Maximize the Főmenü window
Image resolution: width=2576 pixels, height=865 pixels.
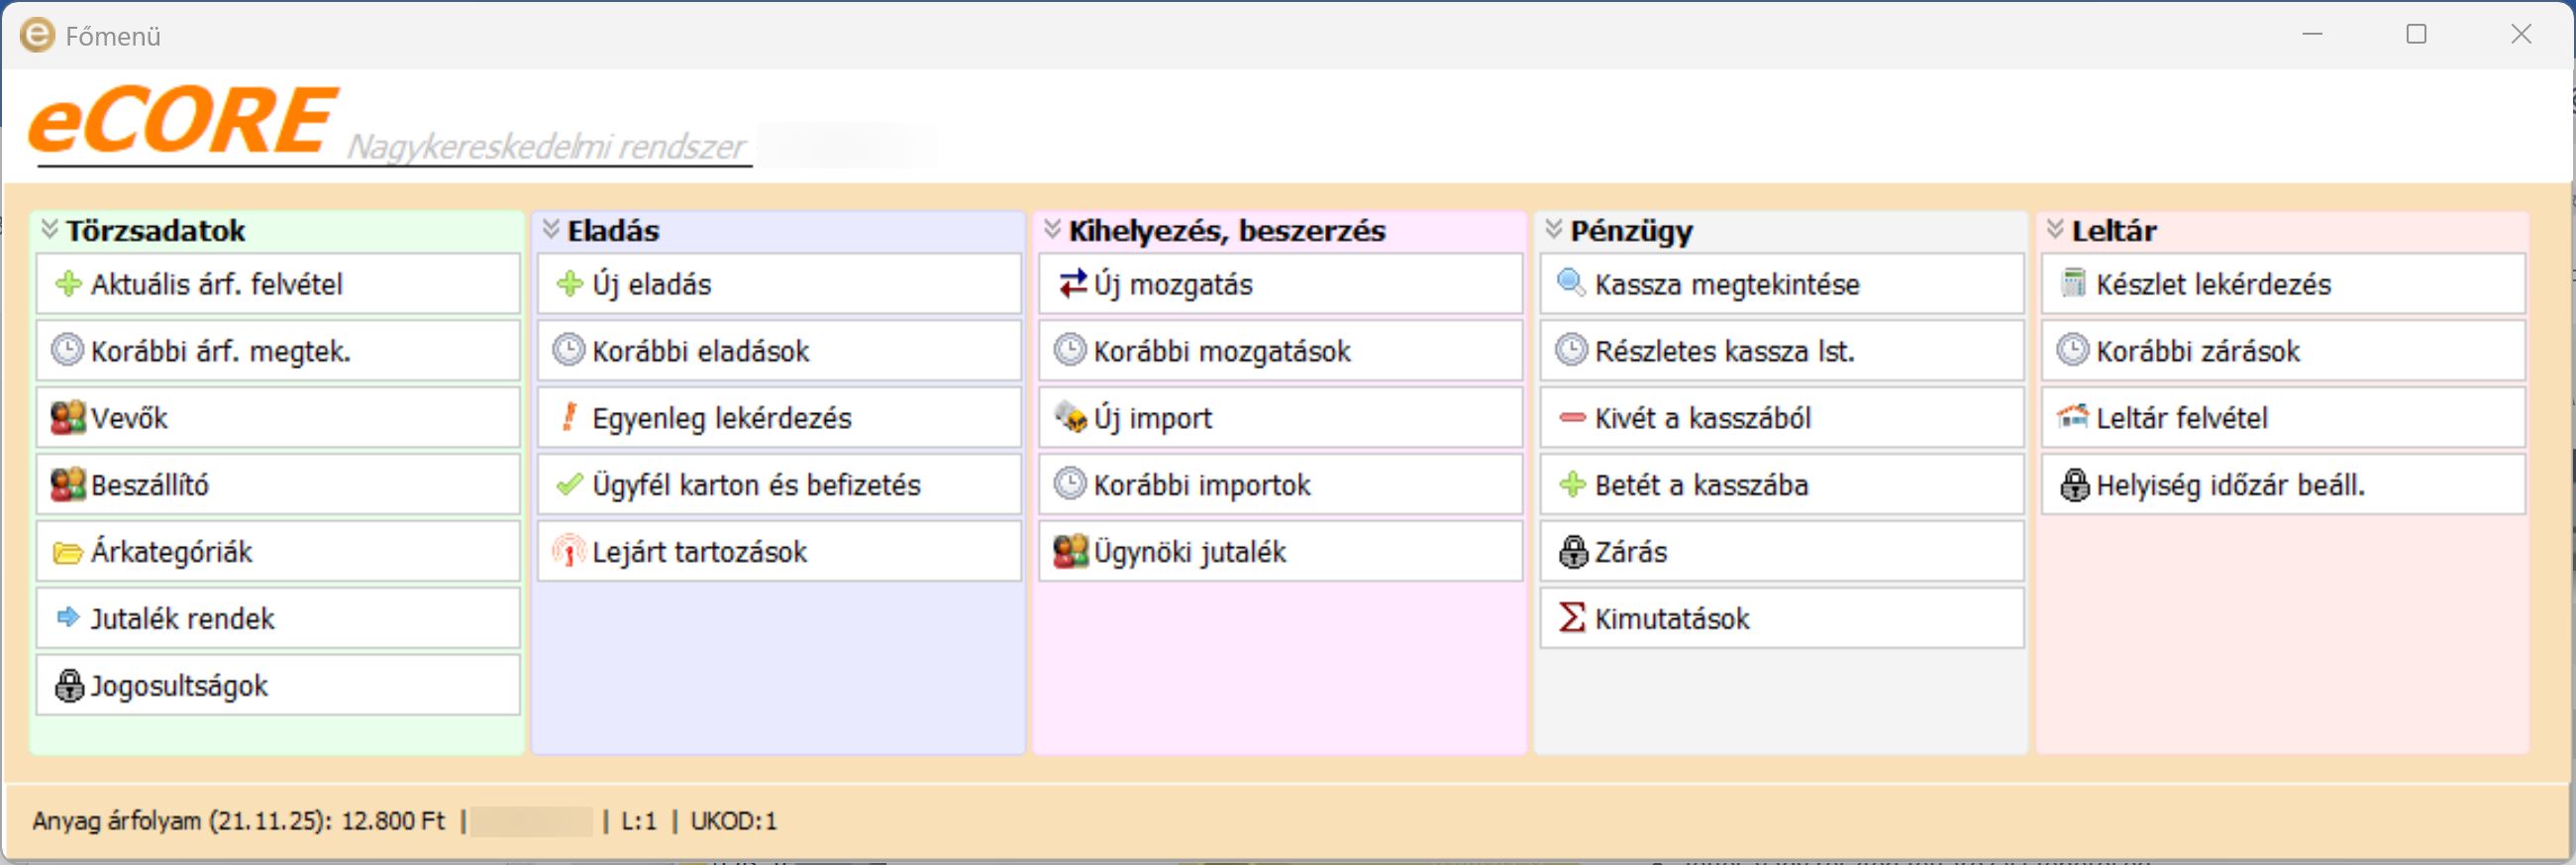[2416, 34]
